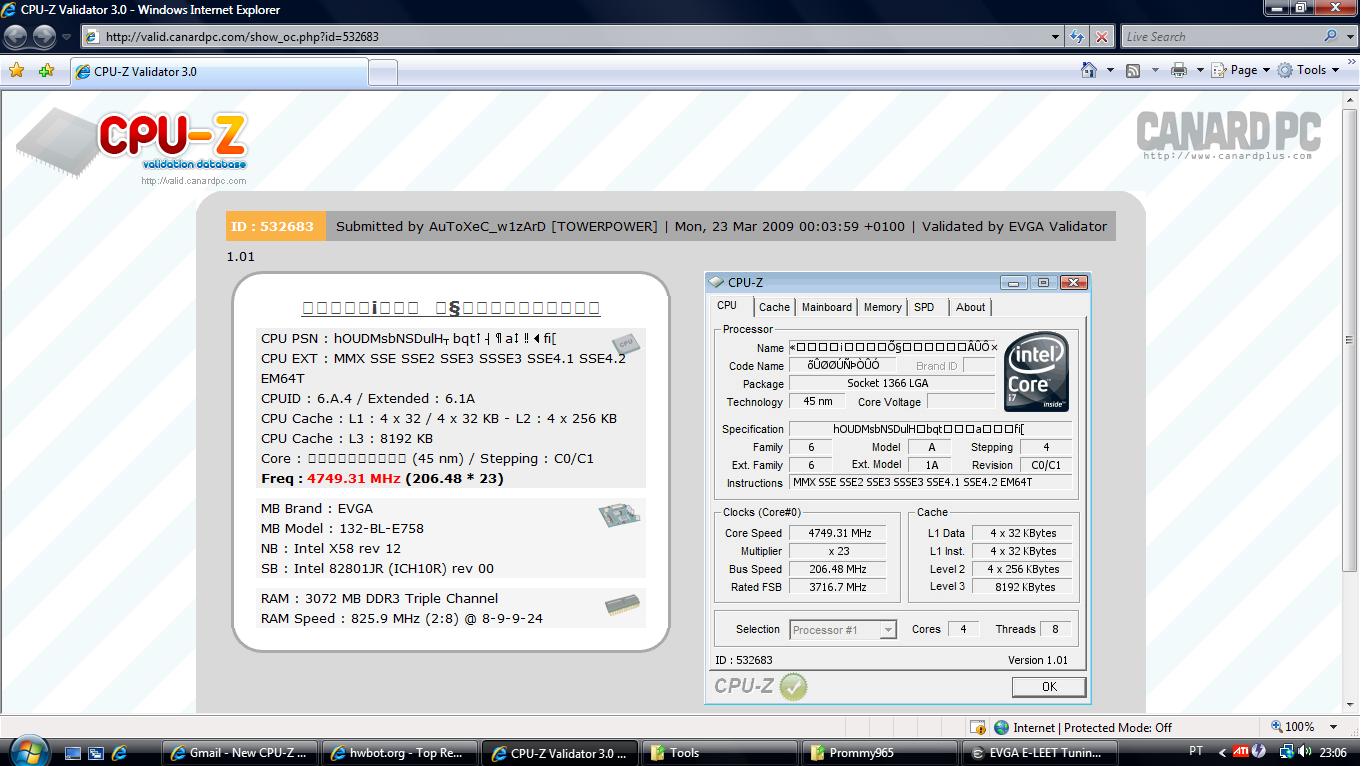
Task: Click the CPU tab in CPU-Z image
Action: point(727,306)
